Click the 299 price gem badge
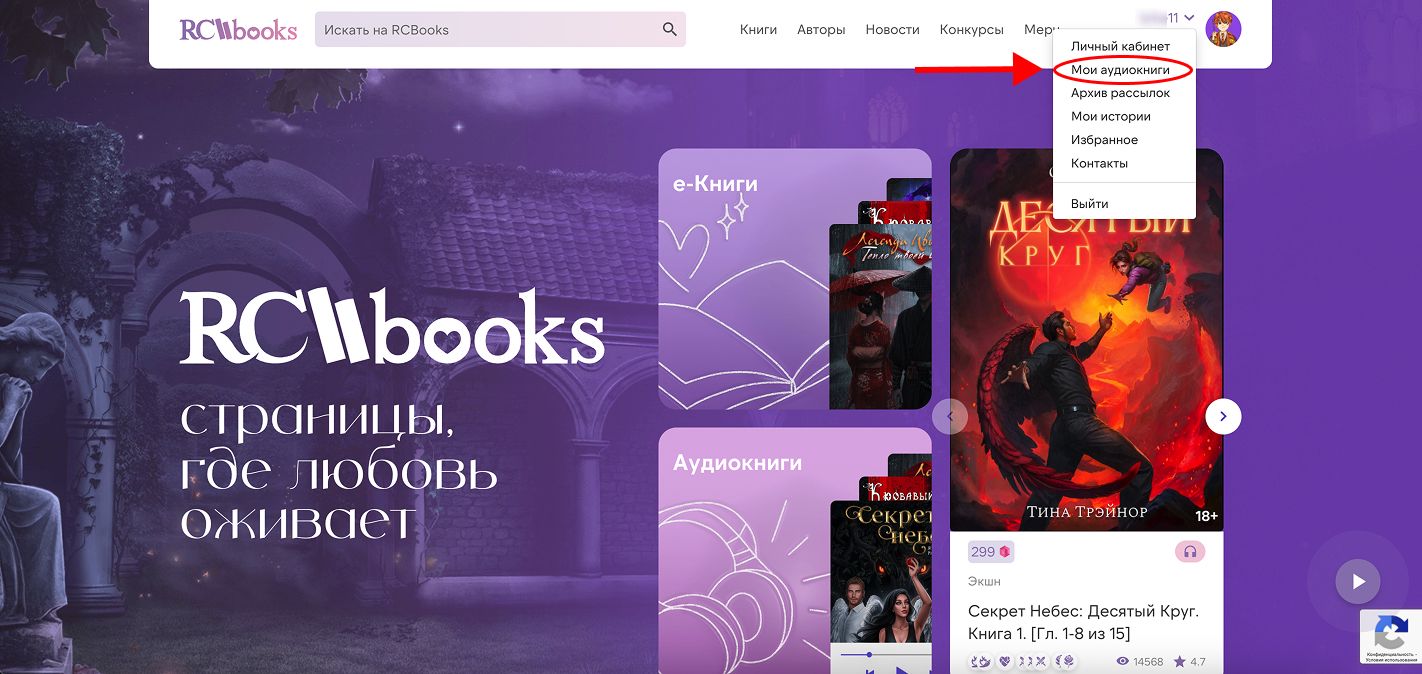 990,551
